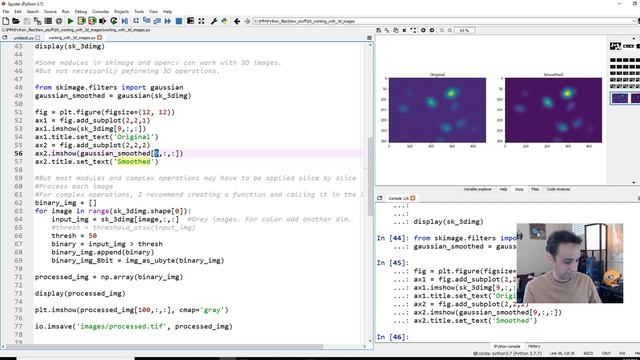Open the Edit menu
Image resolution: width=640 pixels, height=360 pixels.
point(18,11)
